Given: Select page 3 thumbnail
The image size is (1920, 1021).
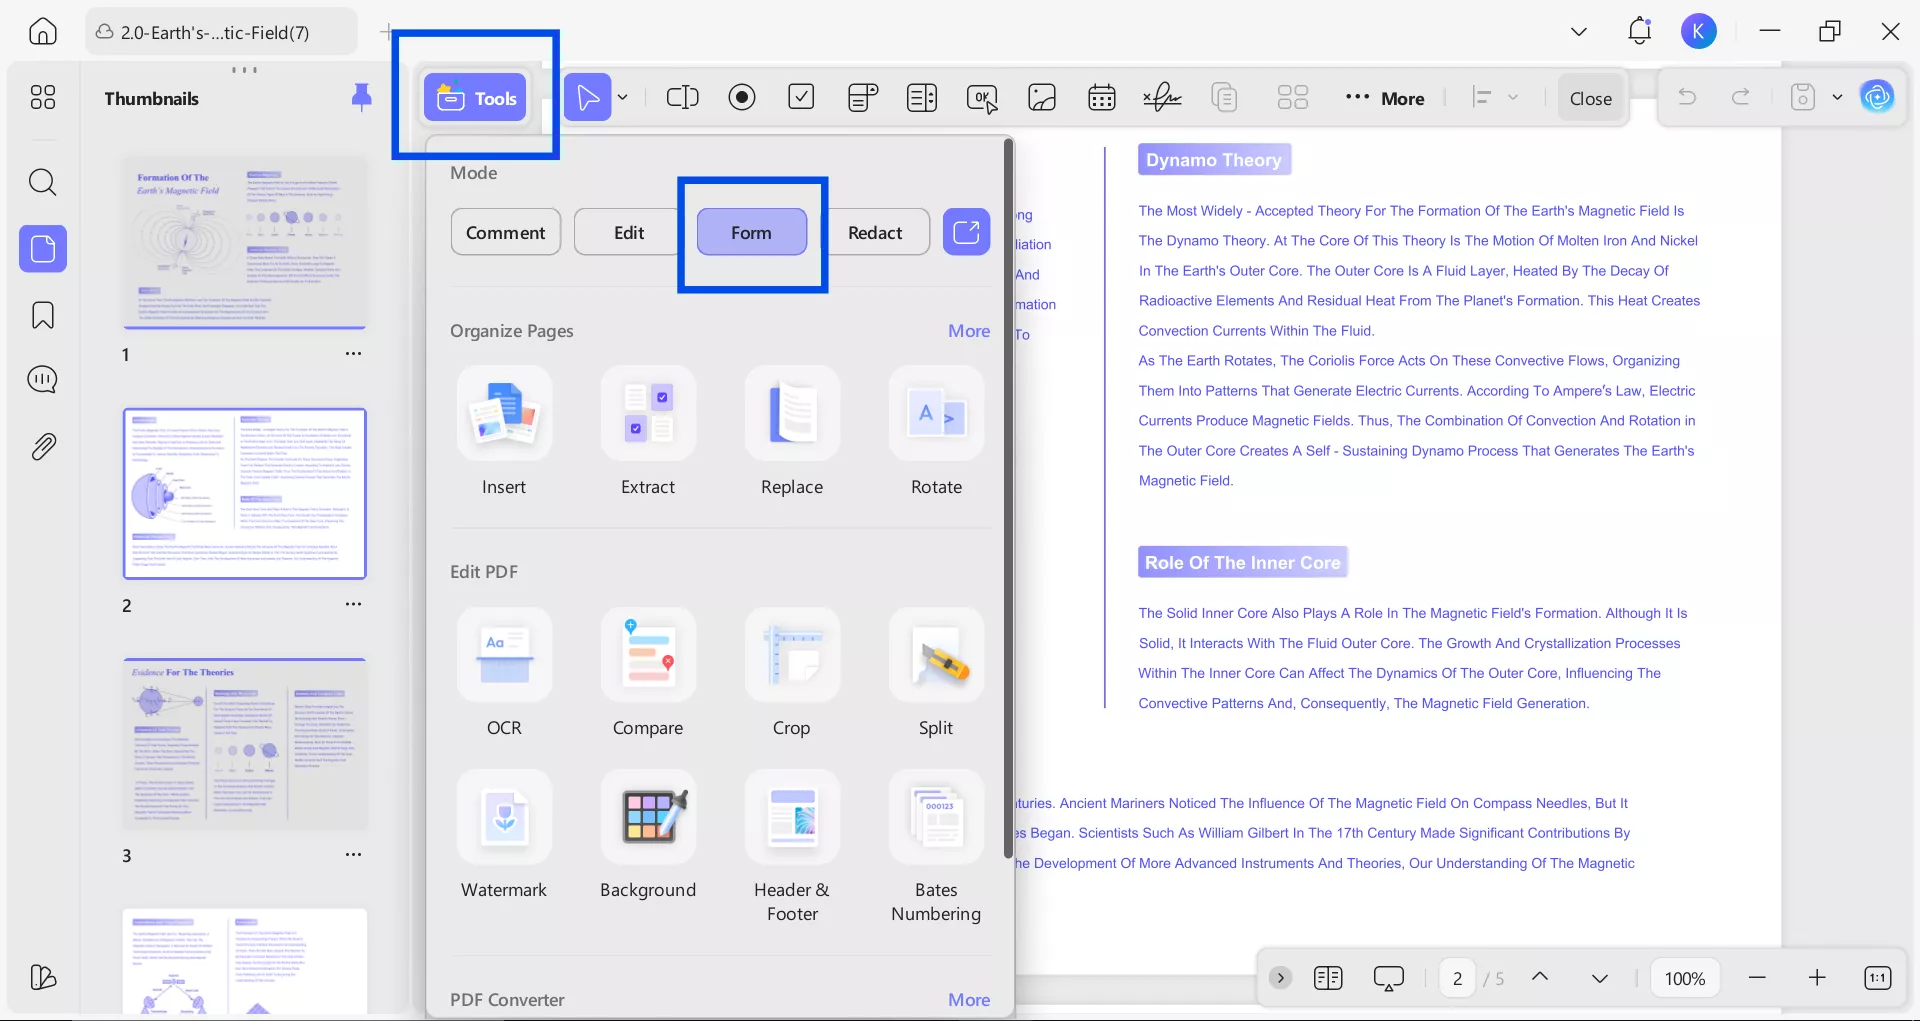Looking at the screenshot, I should click(x=245, y=743).
